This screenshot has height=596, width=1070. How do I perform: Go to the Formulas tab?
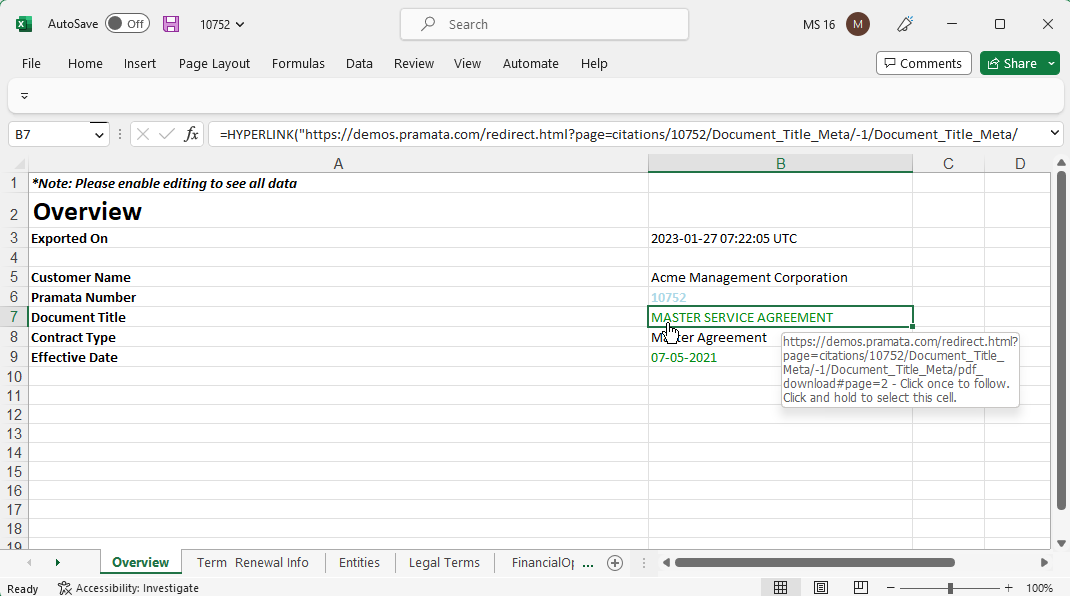coord(298,63)
